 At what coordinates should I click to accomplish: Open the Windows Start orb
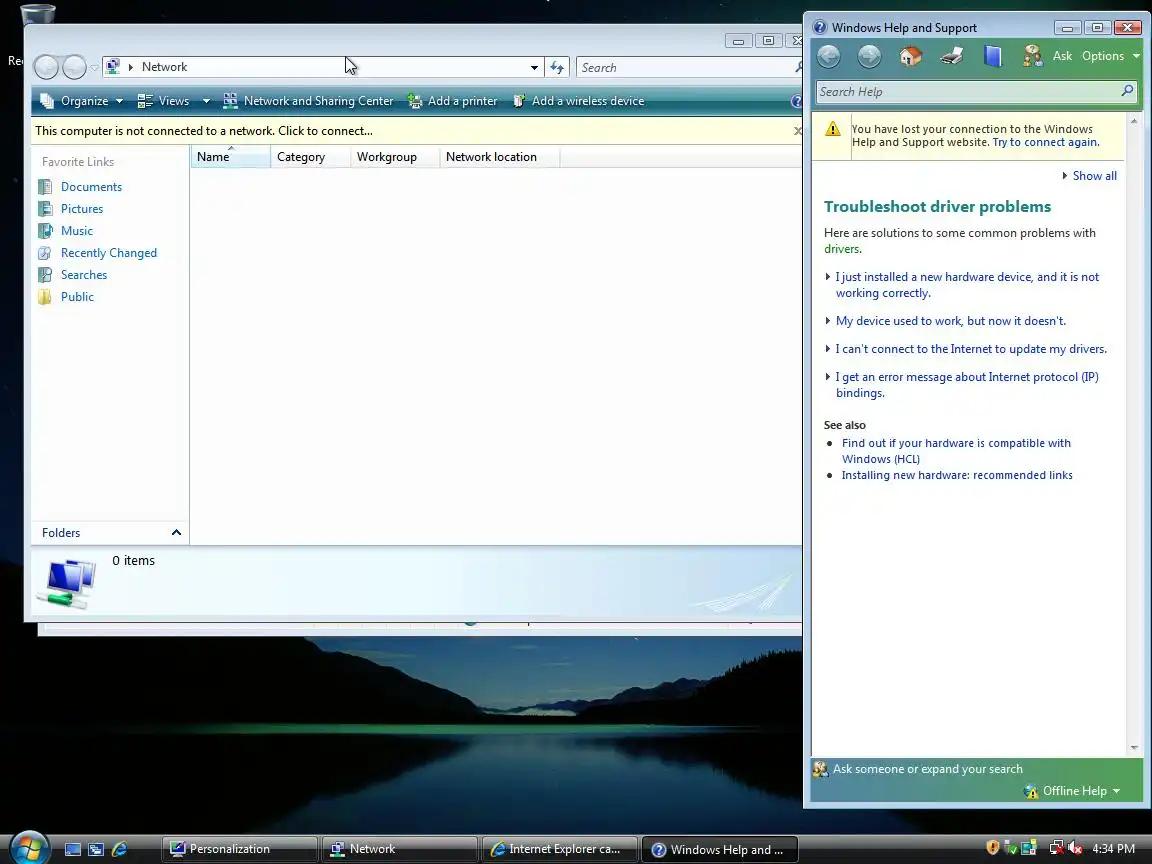29,849
